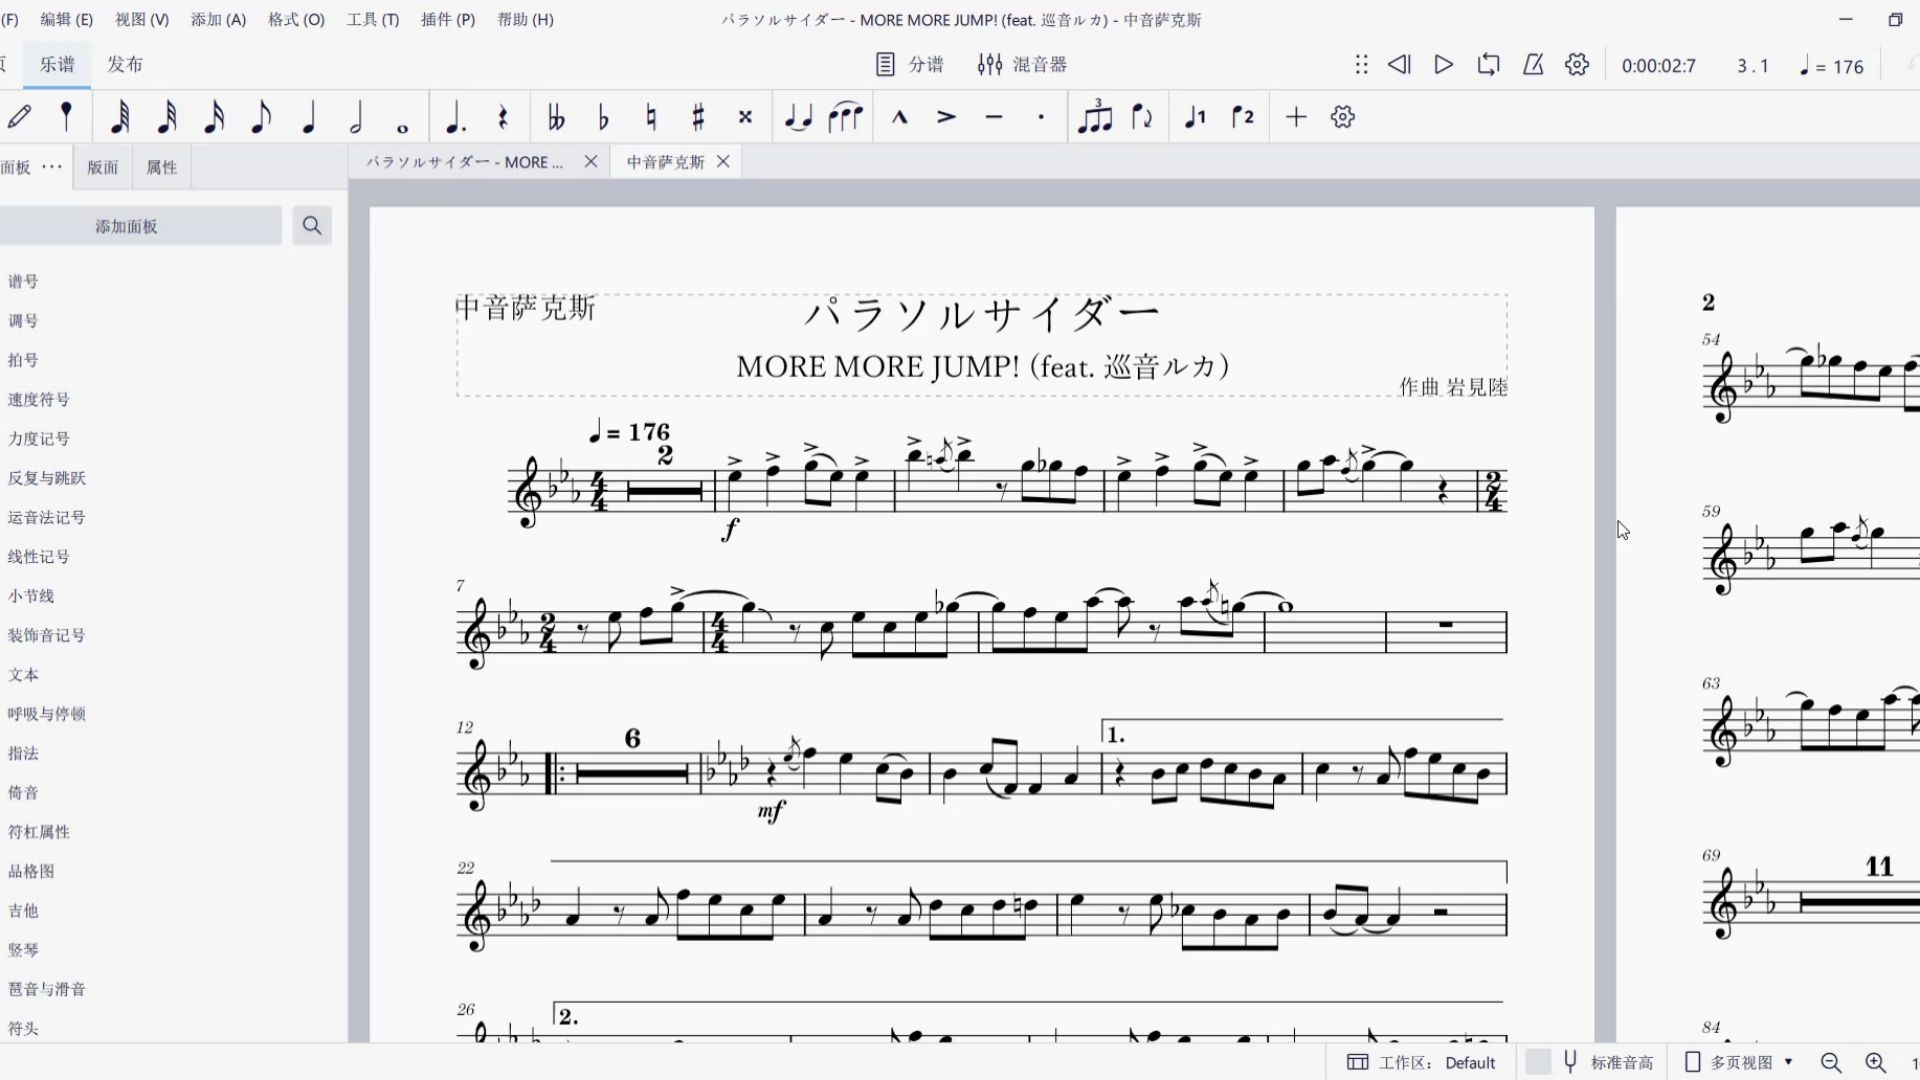Apply natural accidental
Viewport: 1920px width, 1080px height.
(651, 117)
